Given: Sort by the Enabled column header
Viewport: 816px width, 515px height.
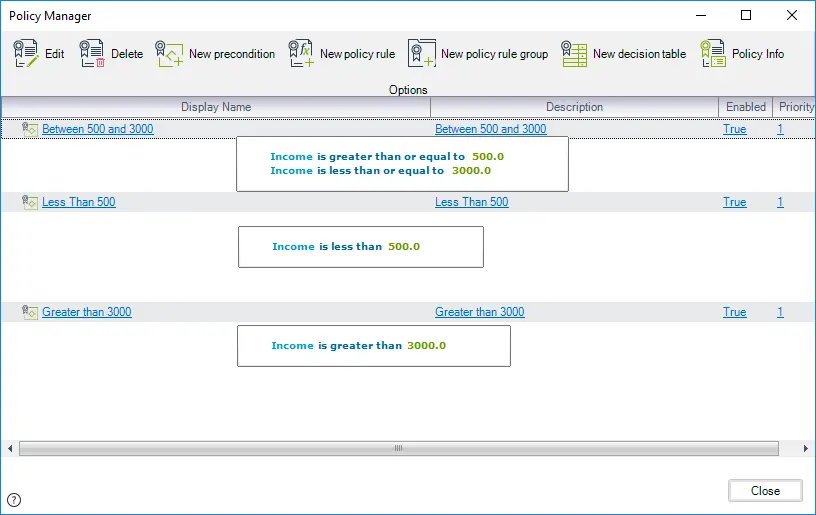Looking at the screenshot, I should point(746,107).
